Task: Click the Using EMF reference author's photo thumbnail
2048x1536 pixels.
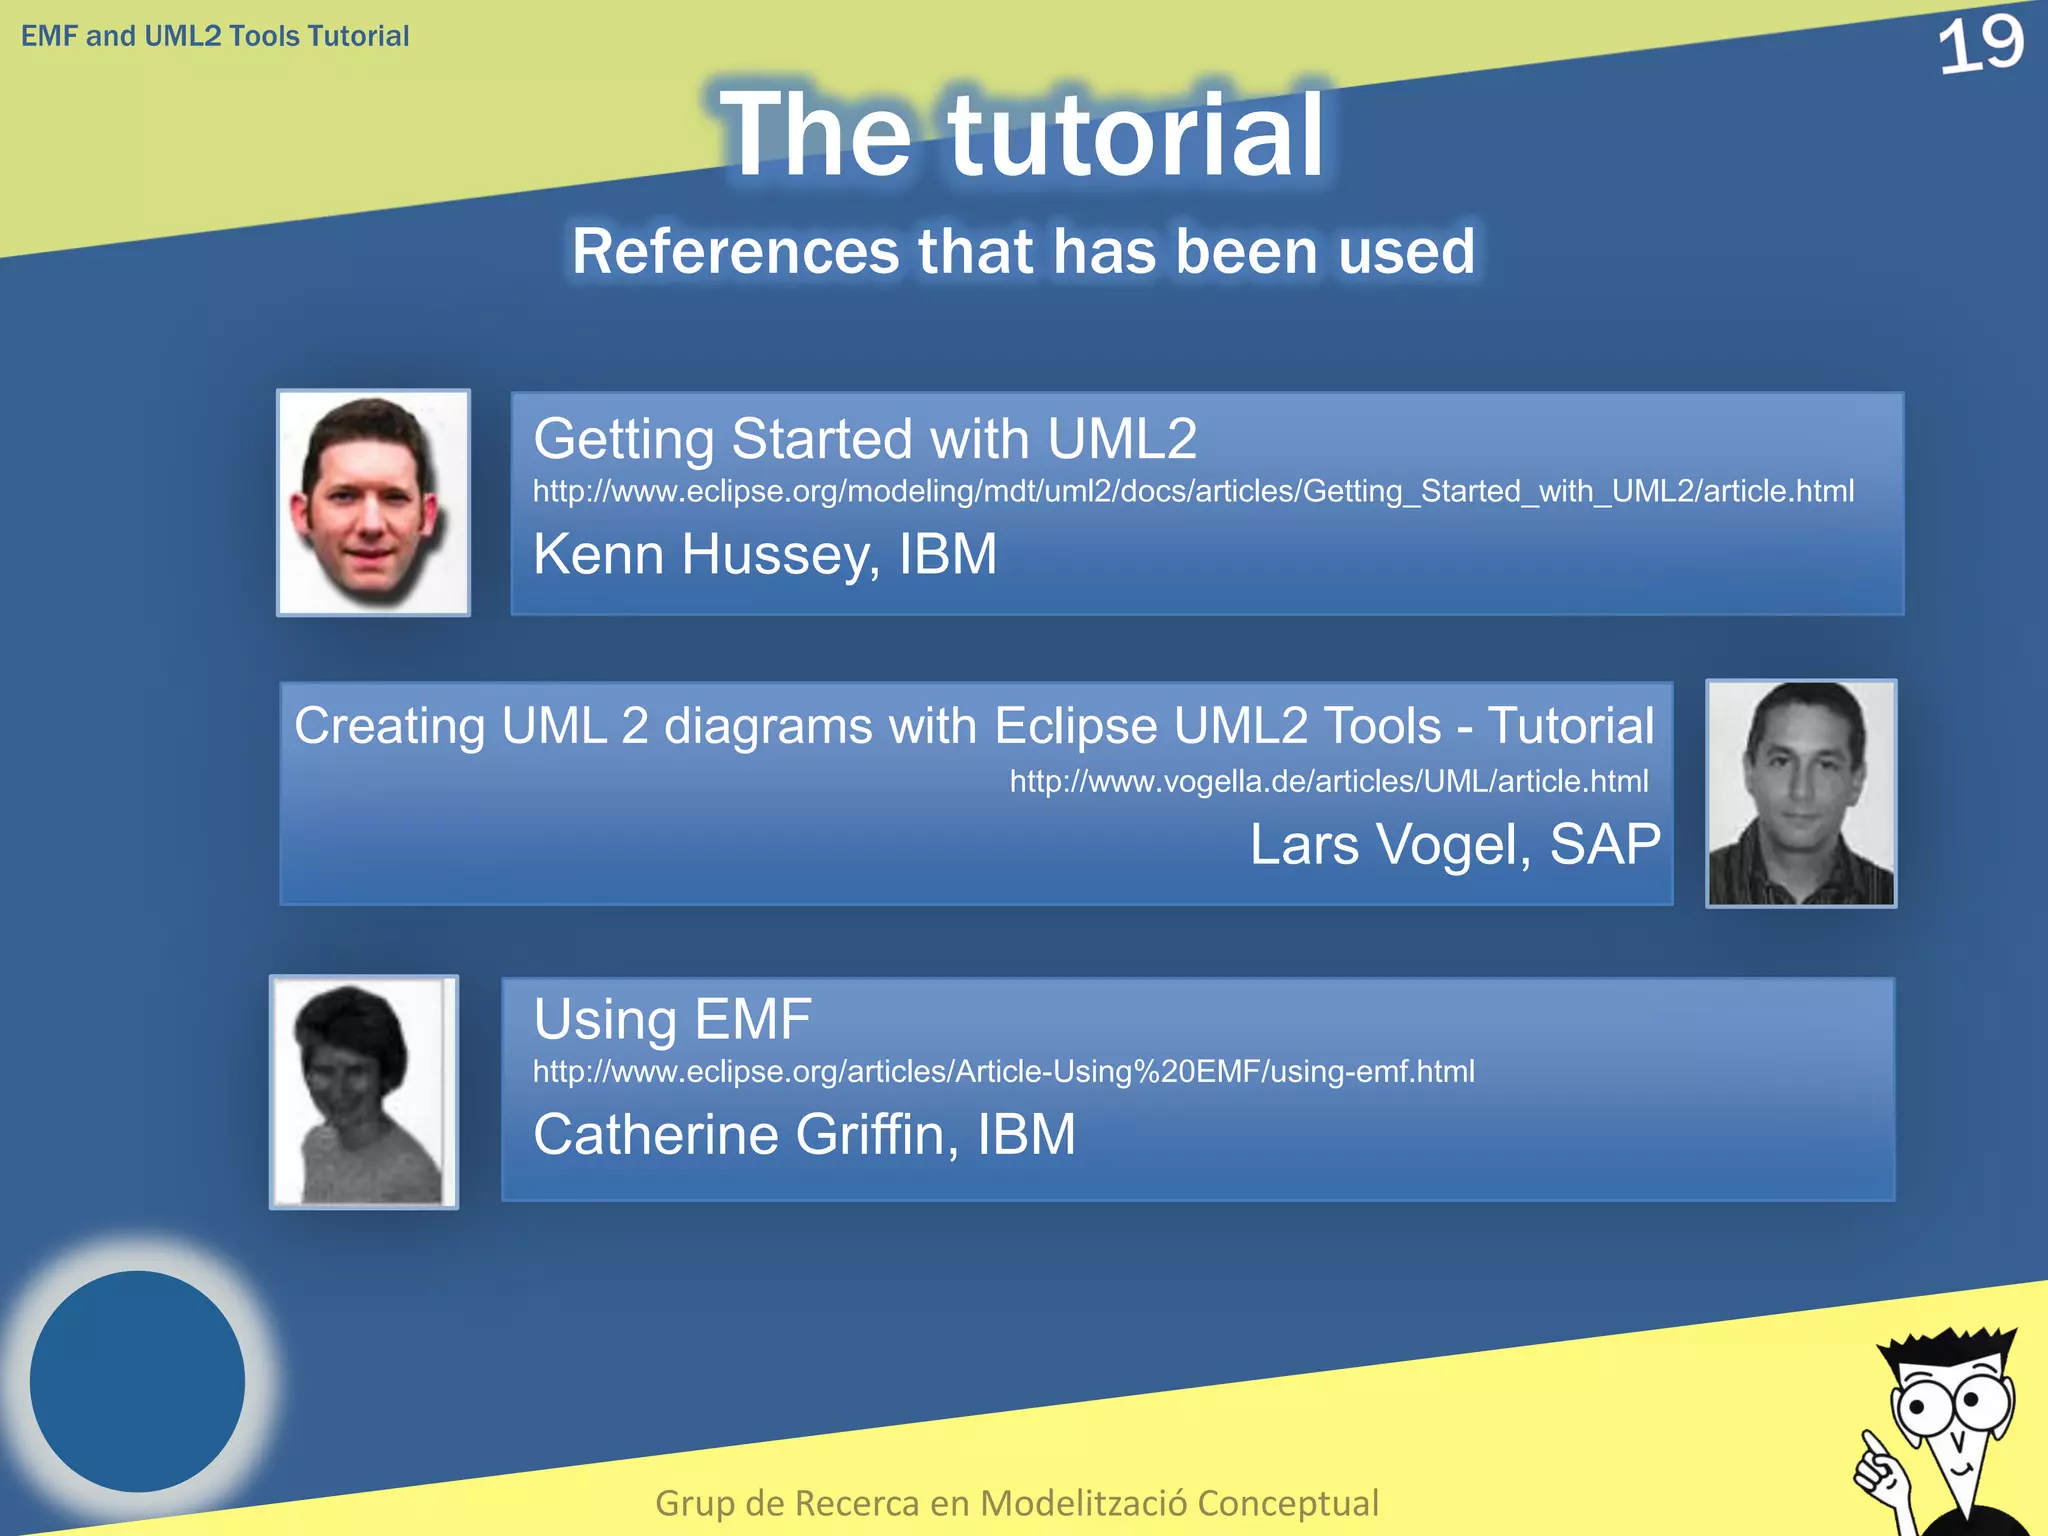Action: [x=364, y=1092]
